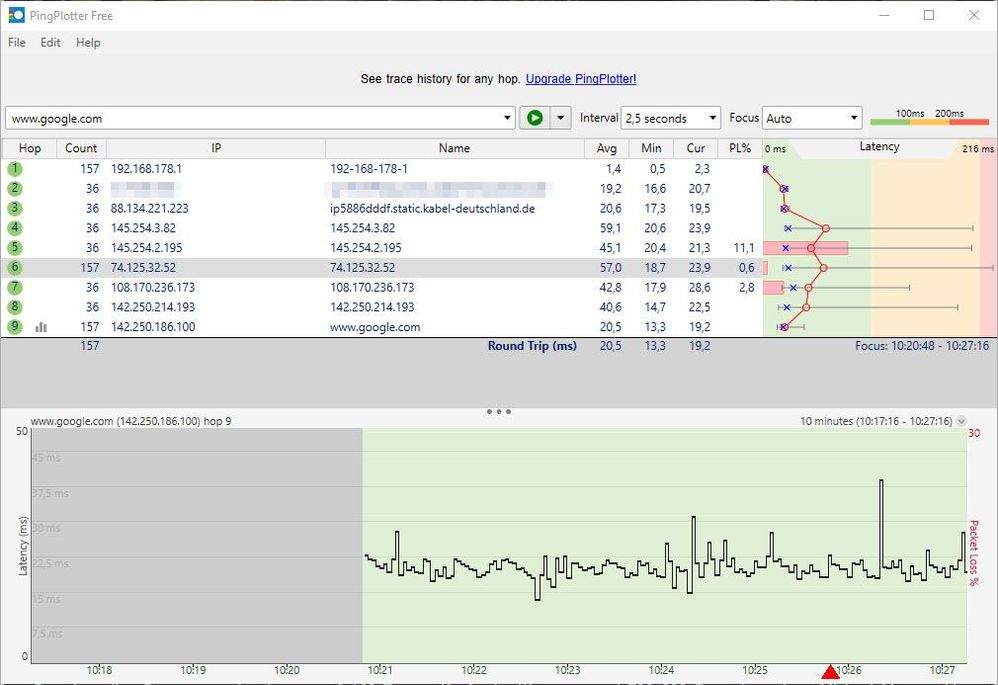Click the Avg column header
Viewport: 998px width, 685px height.
coord(608,148)
